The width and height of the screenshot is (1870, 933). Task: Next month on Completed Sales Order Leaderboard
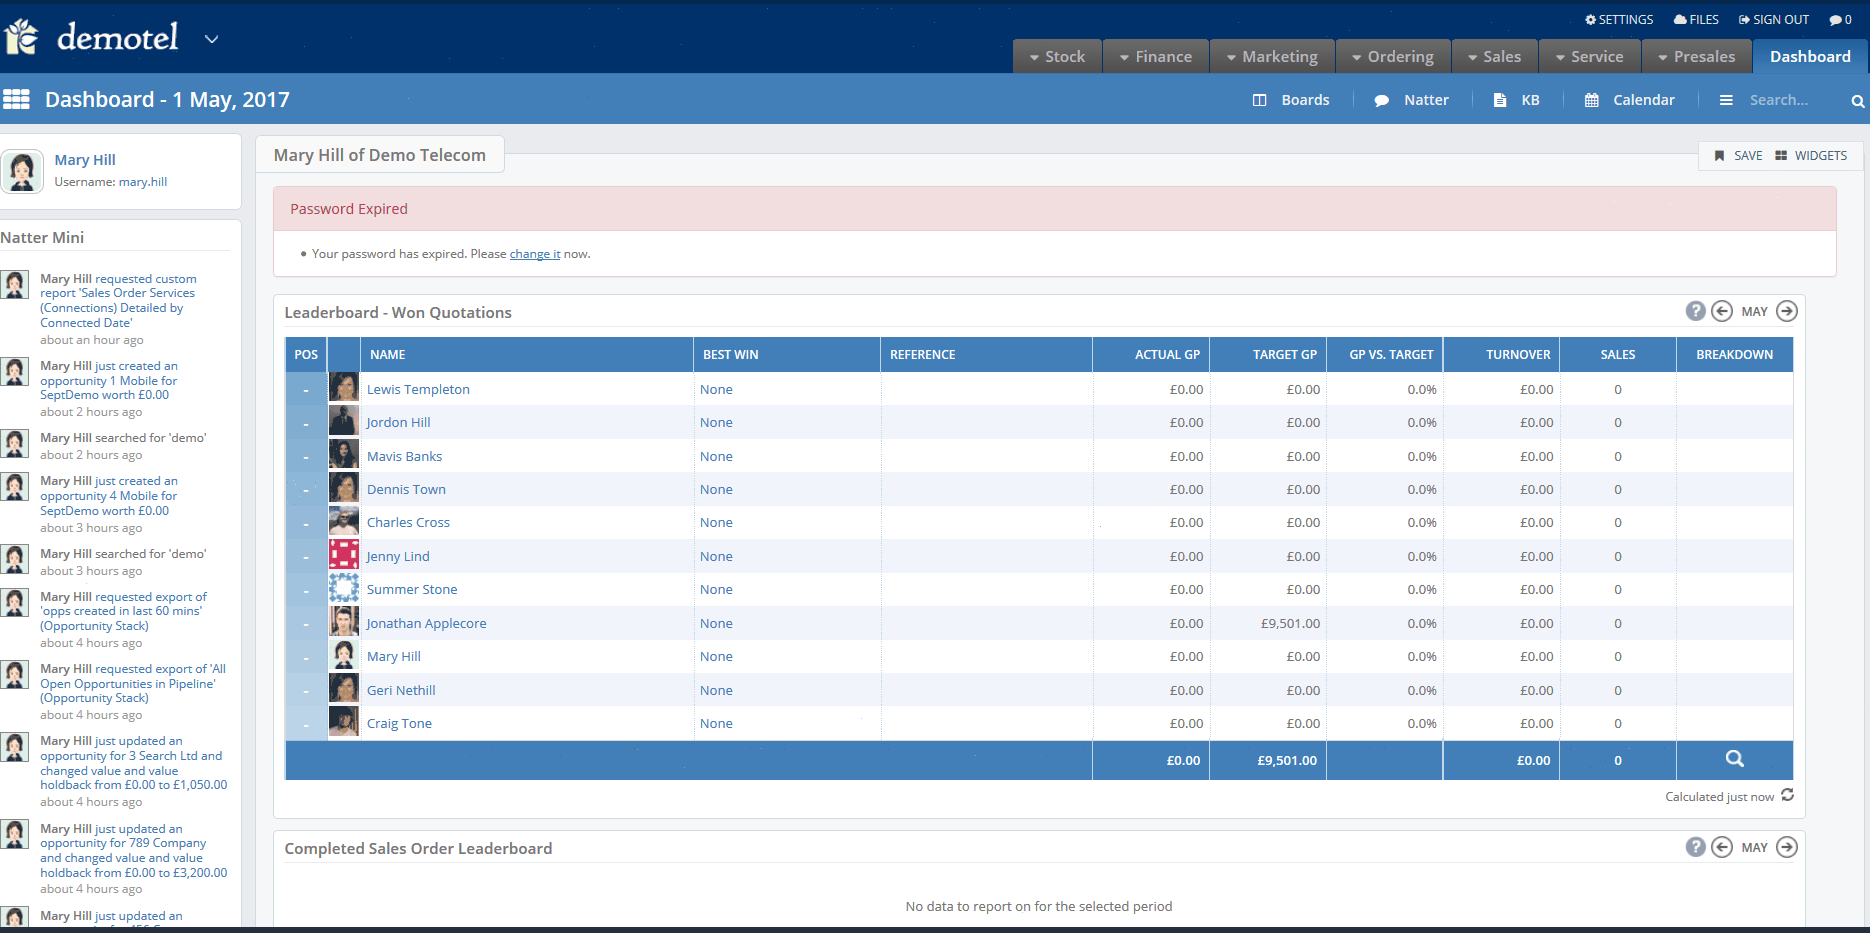pyautogui.click(x=1787, y=847)
